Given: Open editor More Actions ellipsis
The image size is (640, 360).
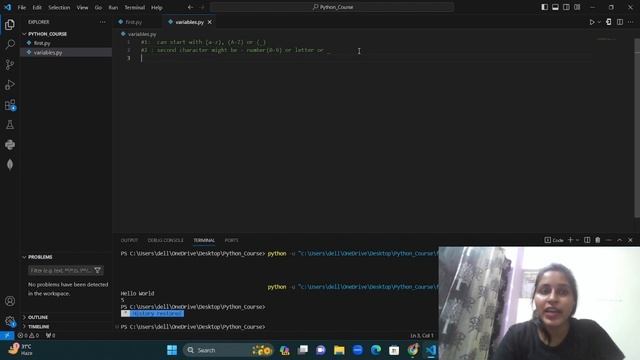Looking at the screenshot, I should tap(630, 22).
